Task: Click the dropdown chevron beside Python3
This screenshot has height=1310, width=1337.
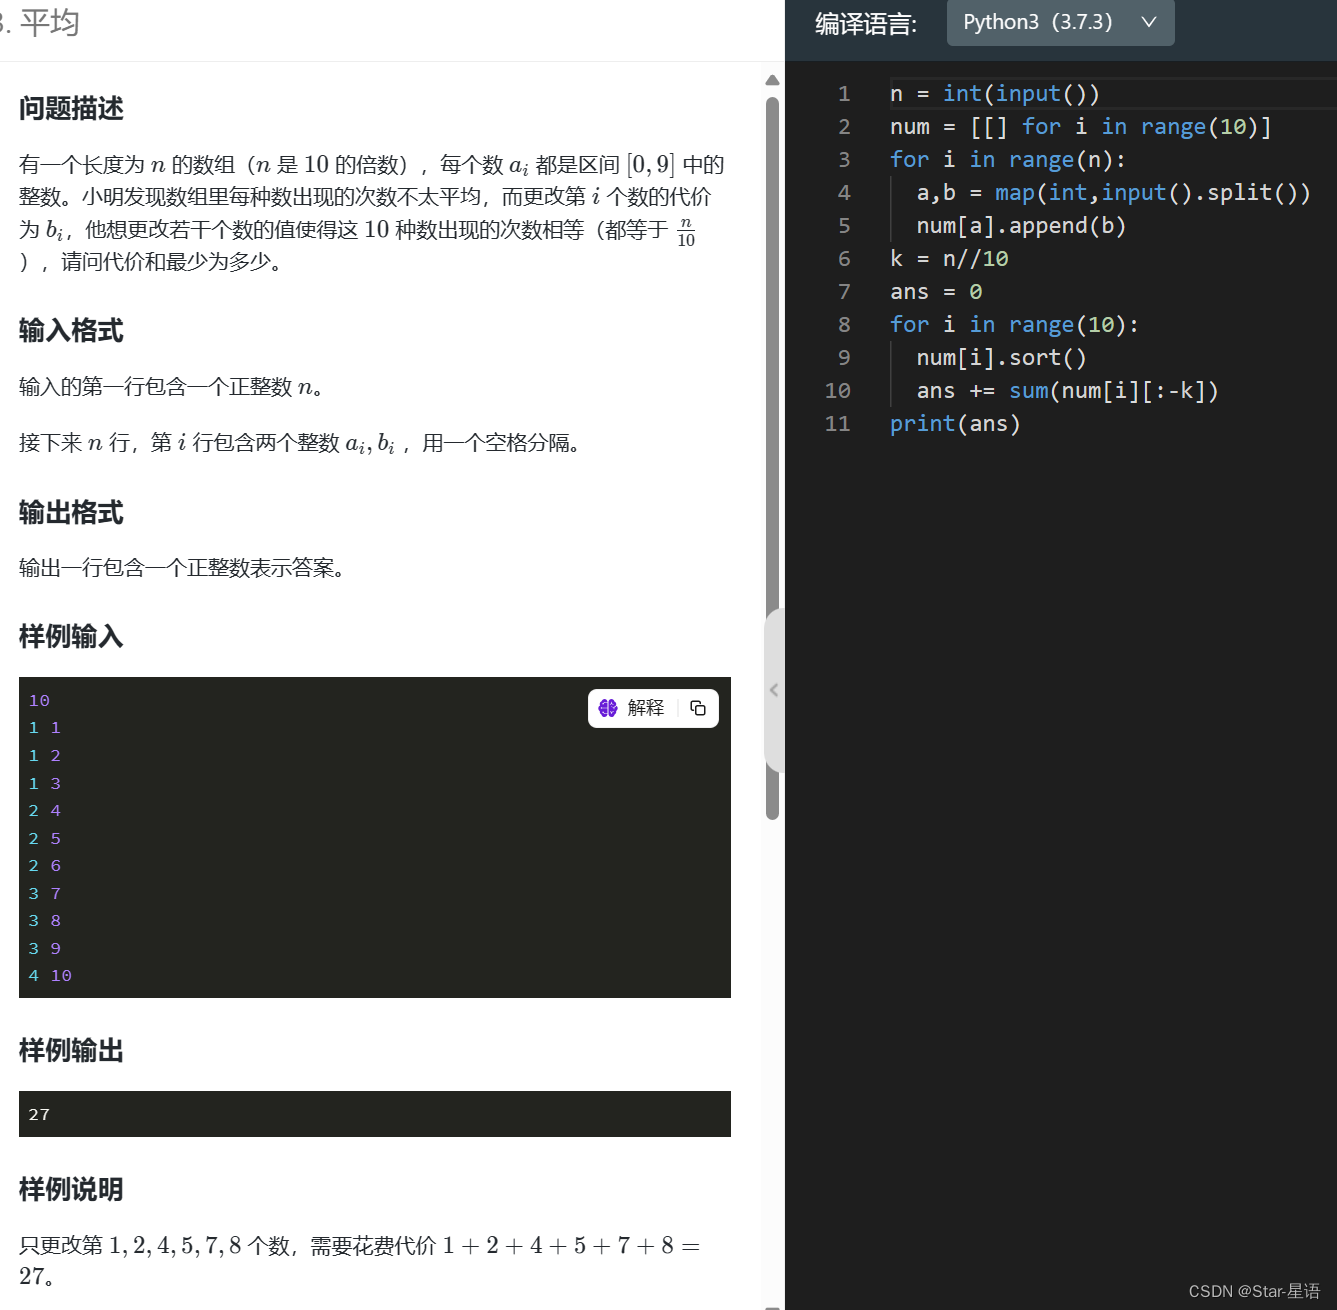Action: pos(1149,22)
